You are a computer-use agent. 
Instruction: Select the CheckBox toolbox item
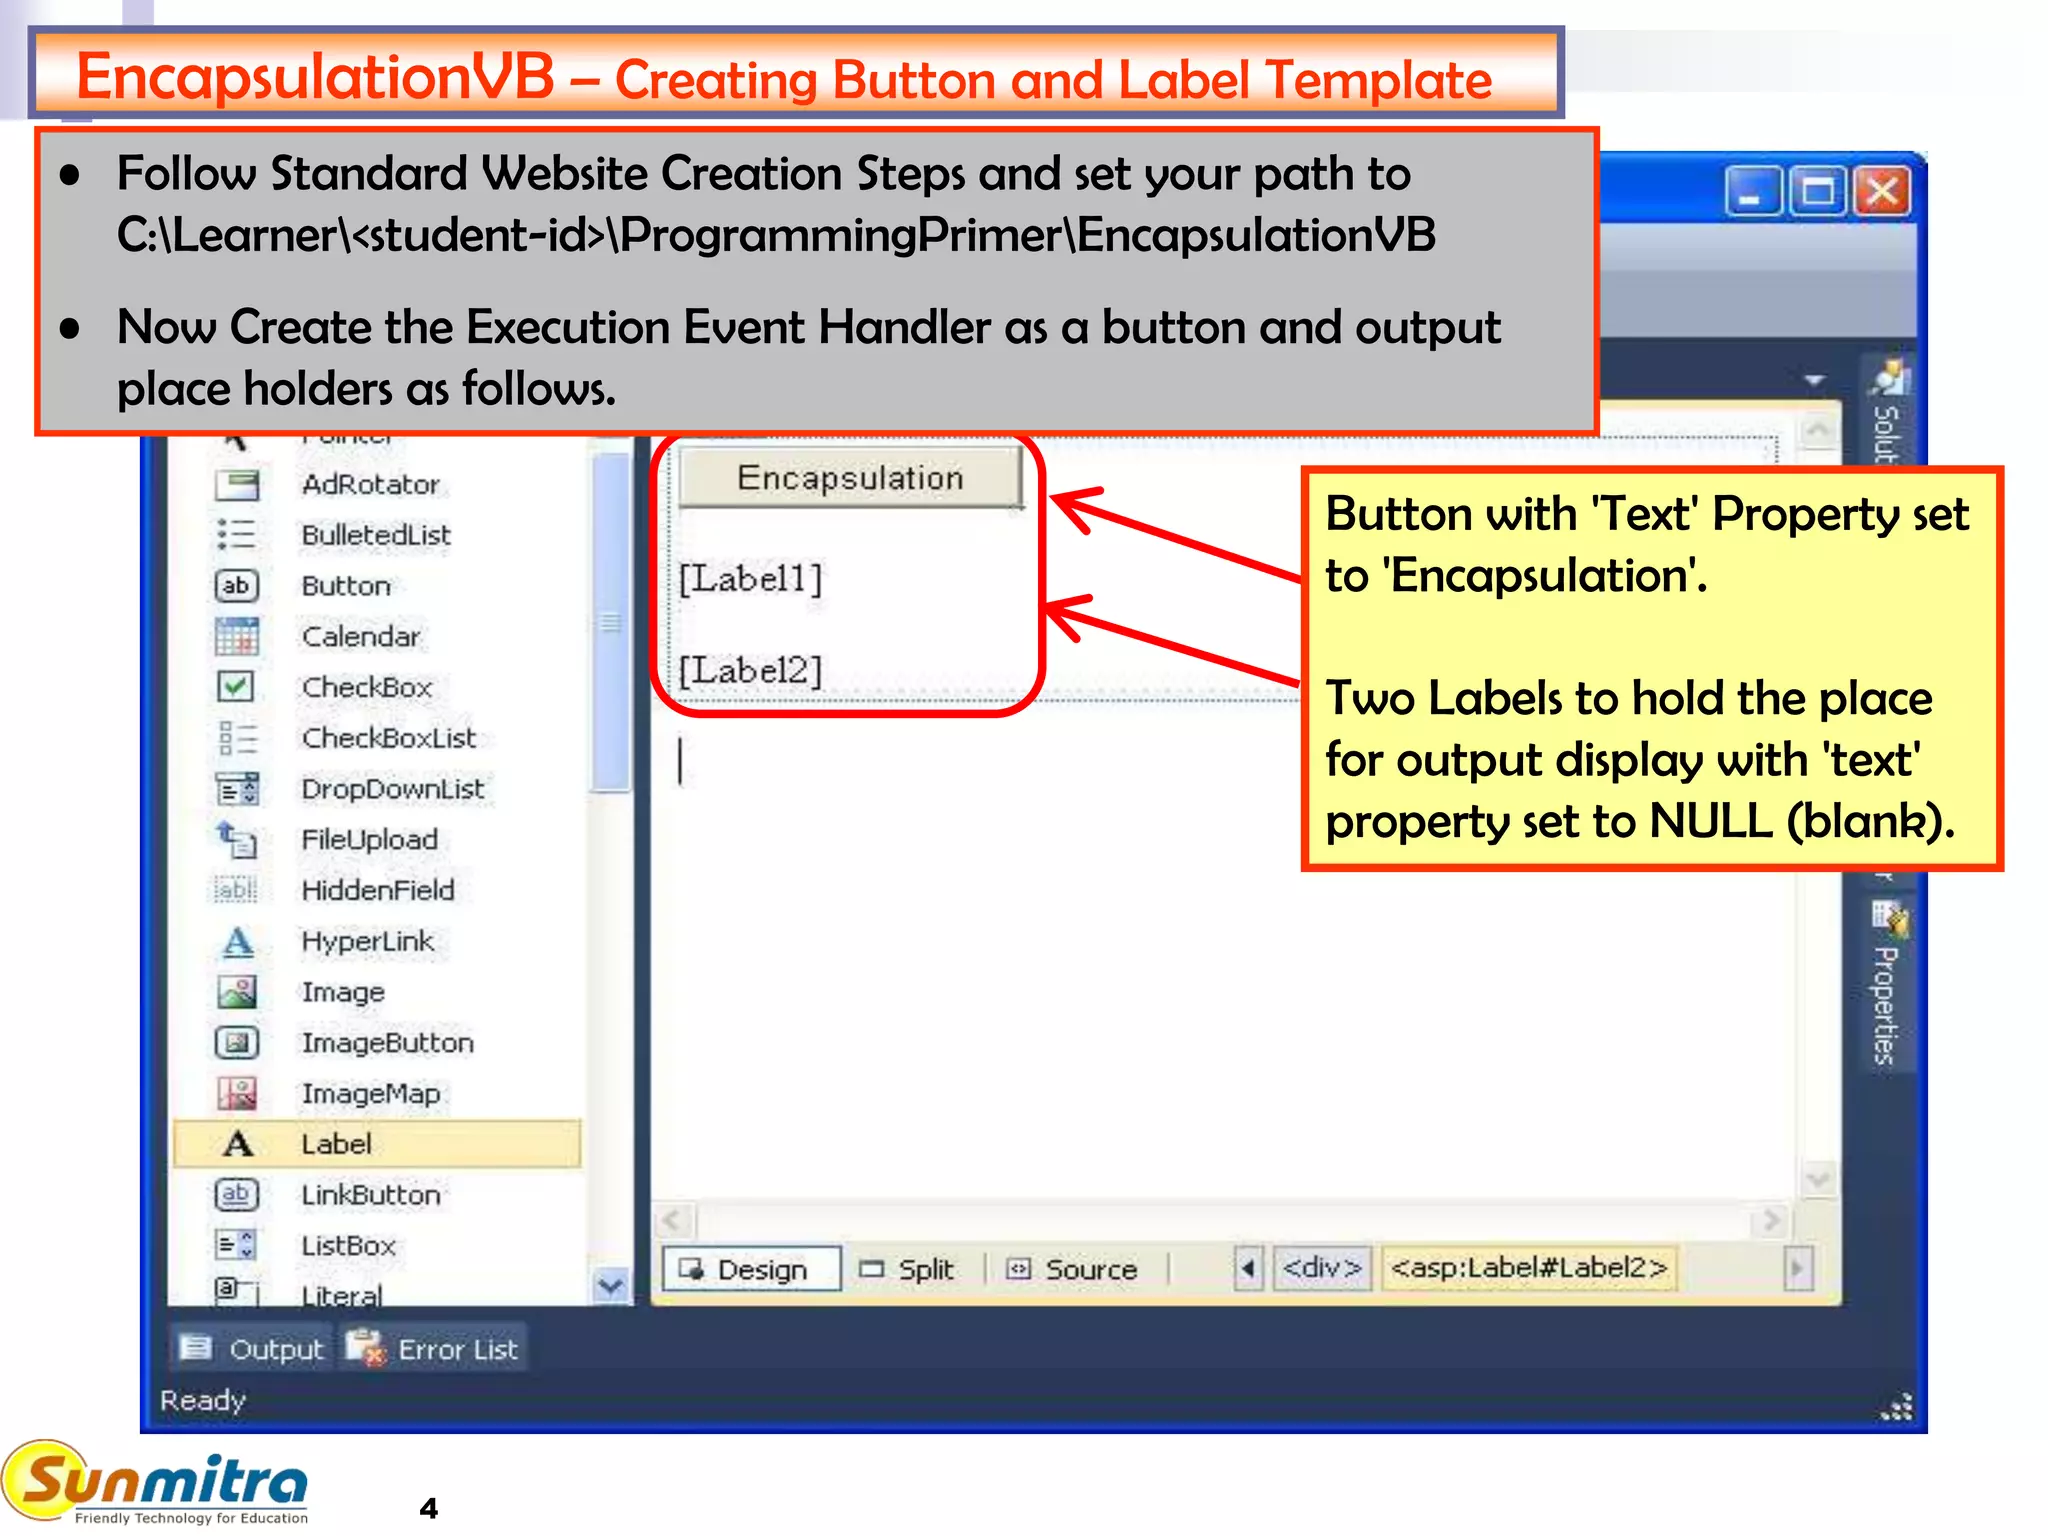tap(366, 687)
